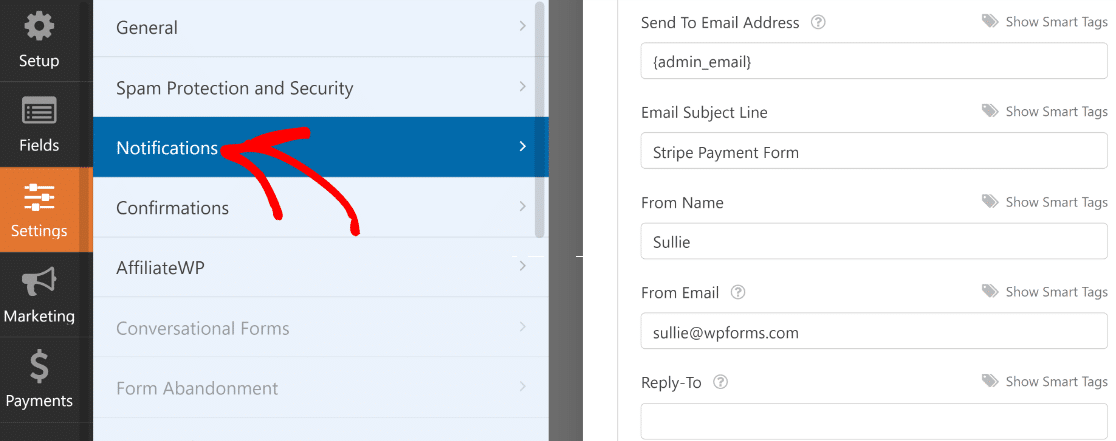Expand the Confirmations chevron arrow
1116x441 pixels.
pos(522,207)
